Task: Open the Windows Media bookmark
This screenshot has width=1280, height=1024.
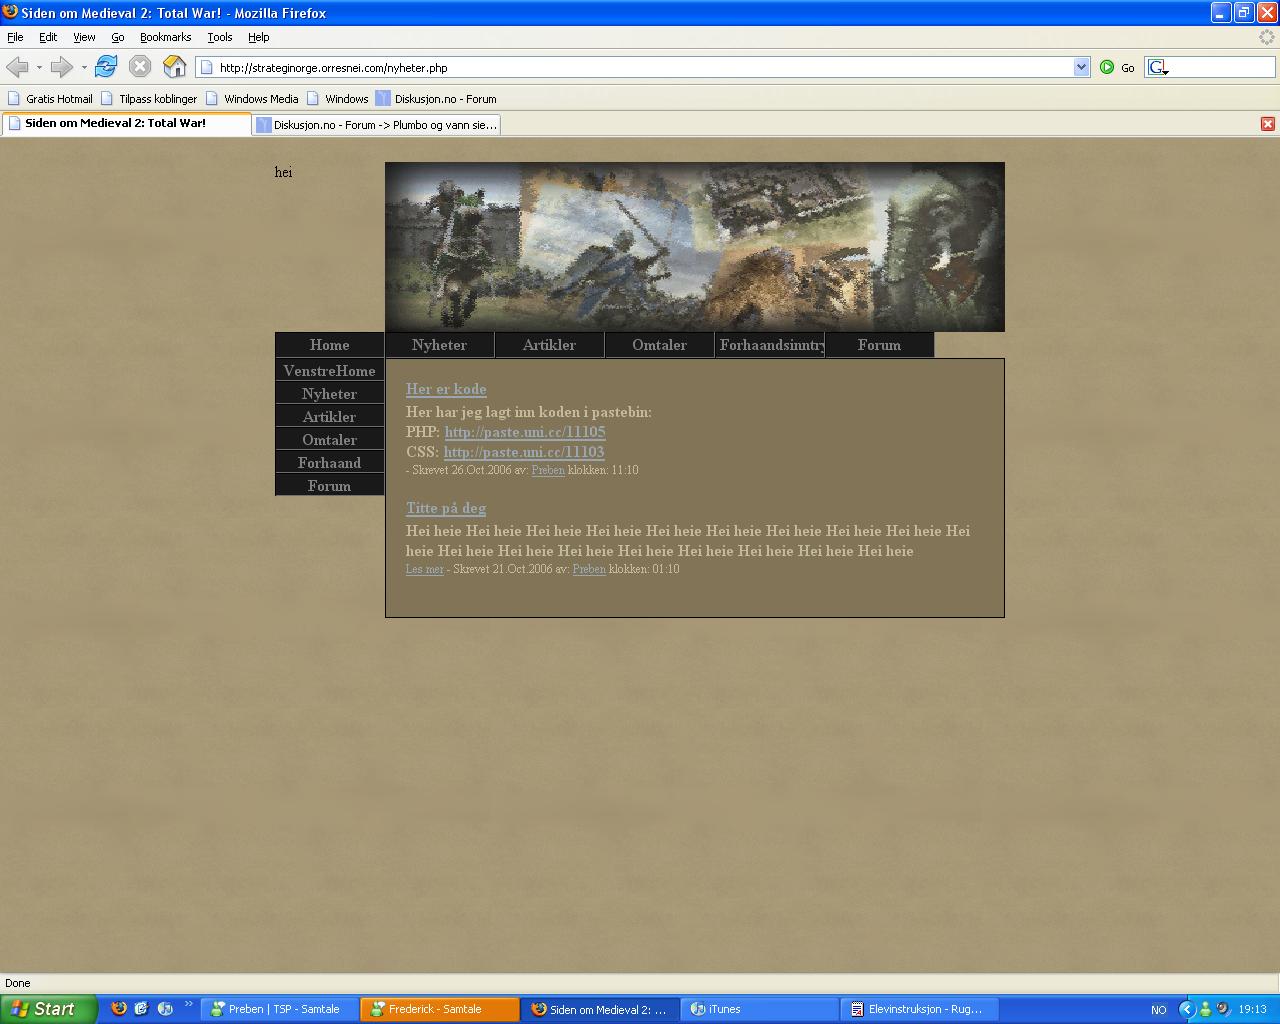Action: 252,99
